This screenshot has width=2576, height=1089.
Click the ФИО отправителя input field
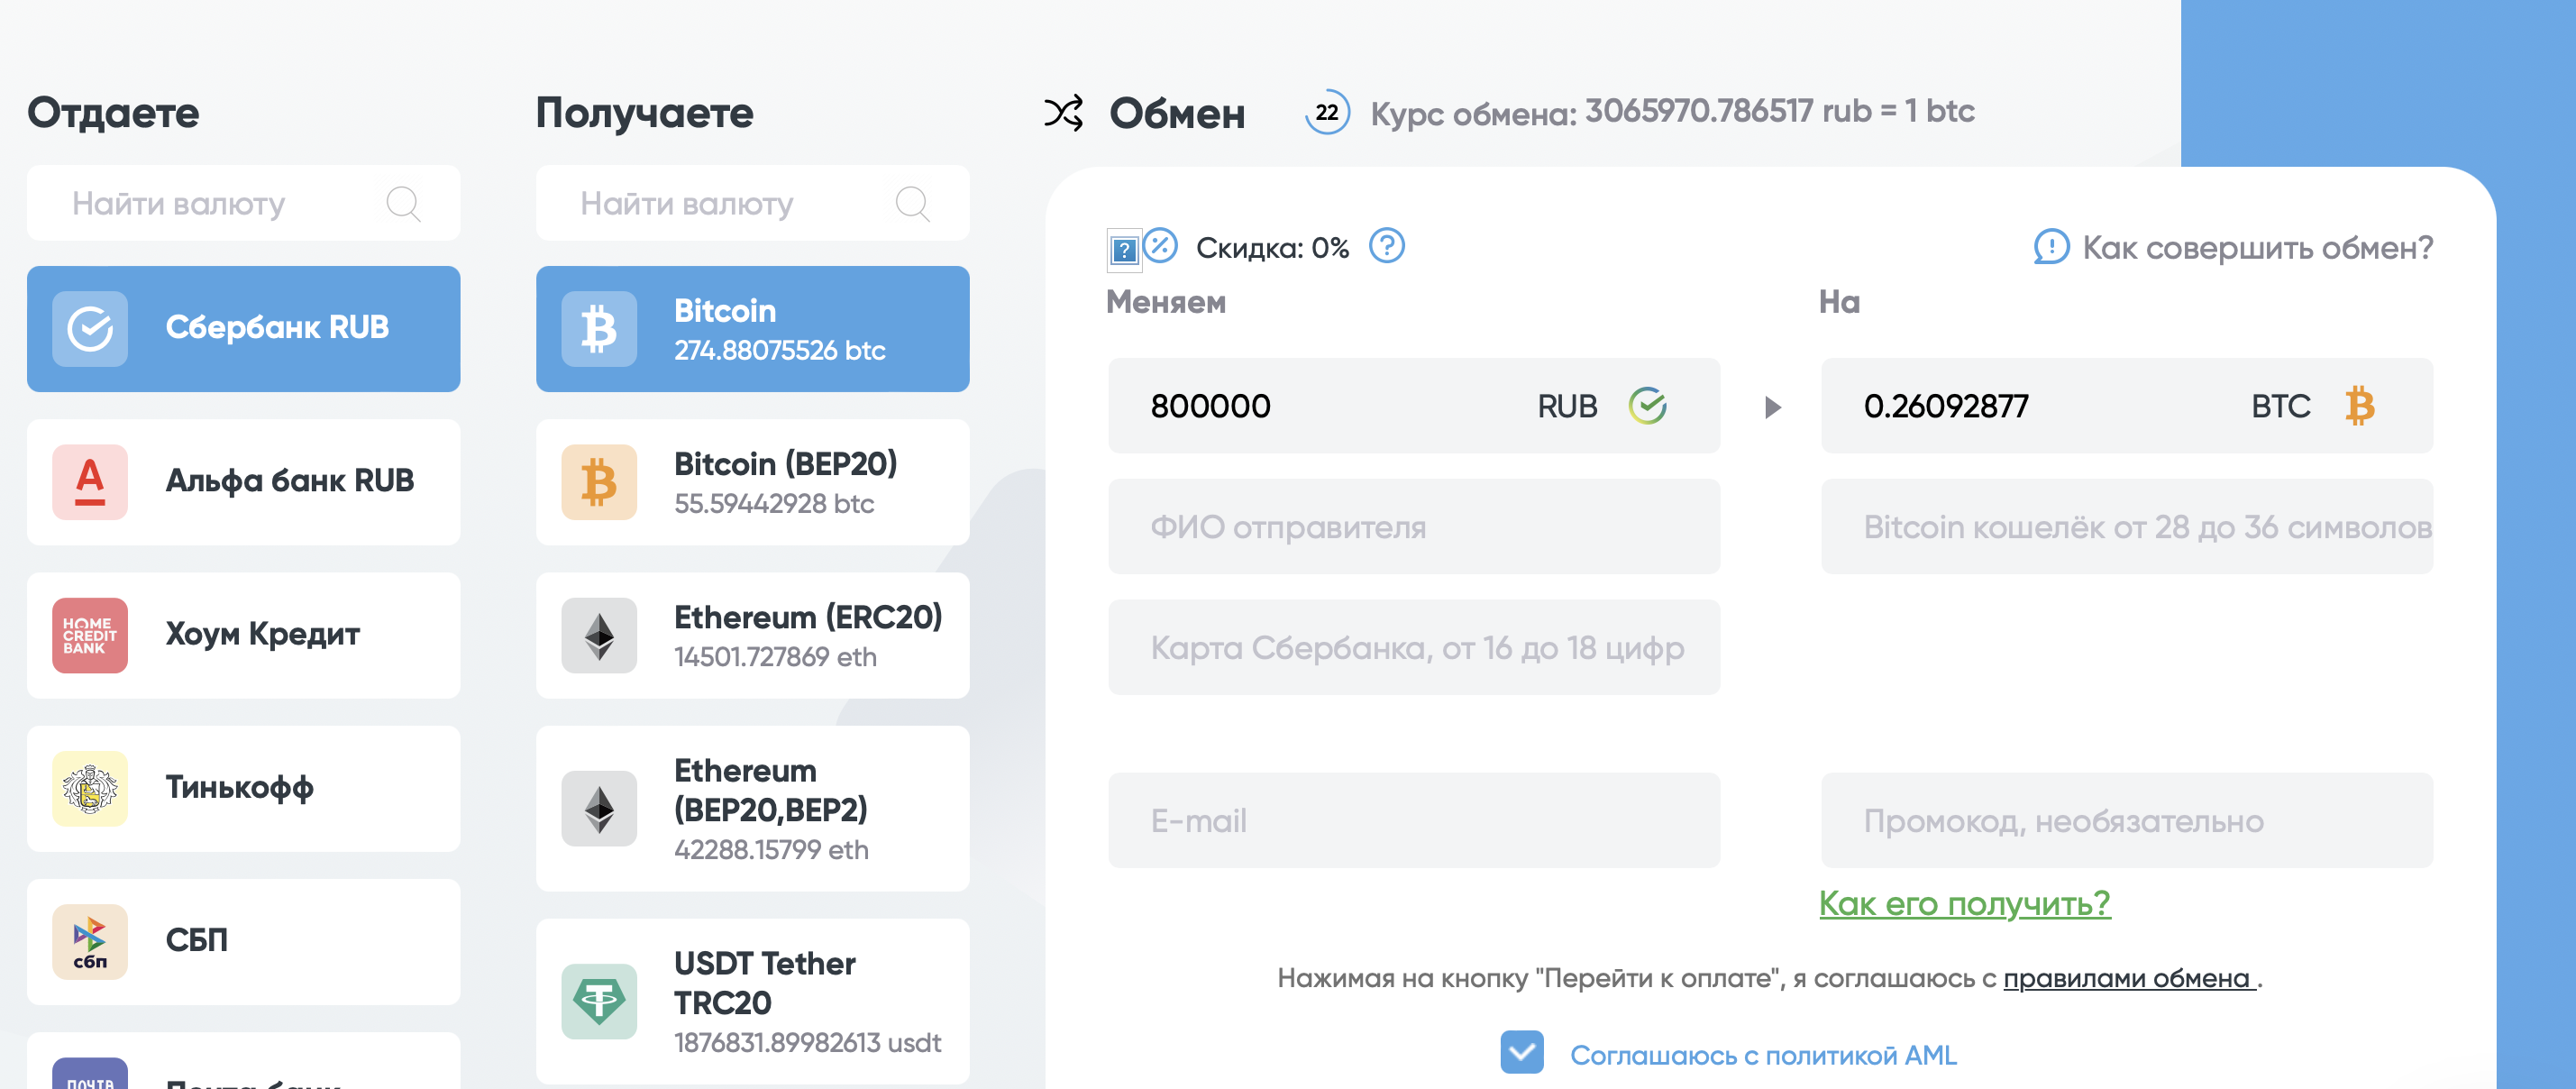1414,526
